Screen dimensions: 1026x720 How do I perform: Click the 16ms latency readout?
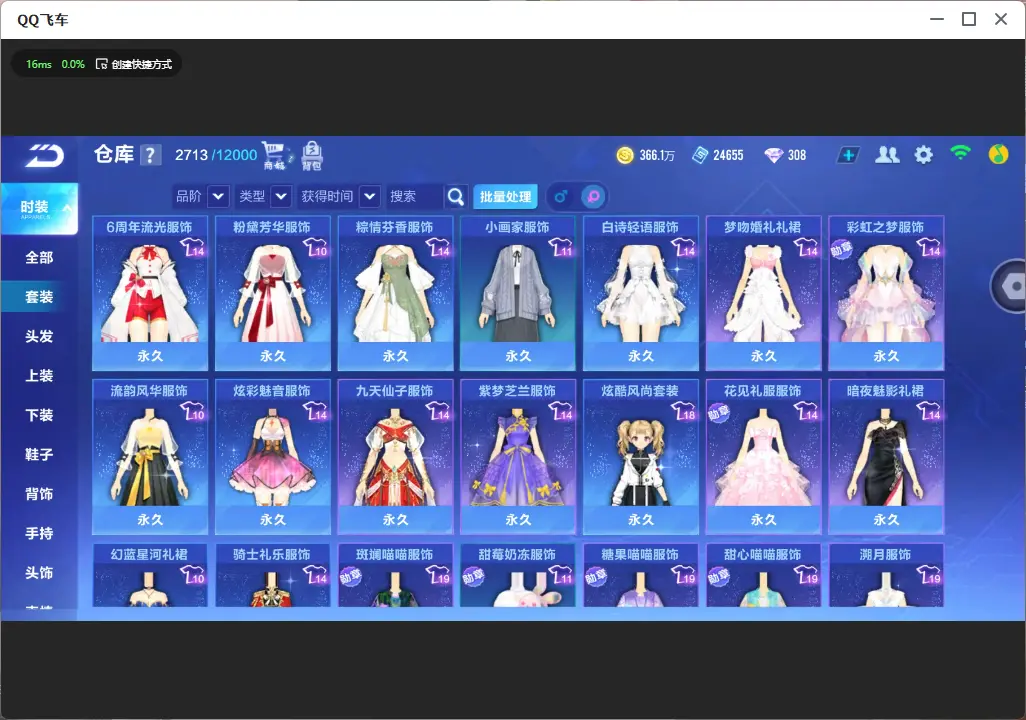pyautogui.click(x=39, y=64)
